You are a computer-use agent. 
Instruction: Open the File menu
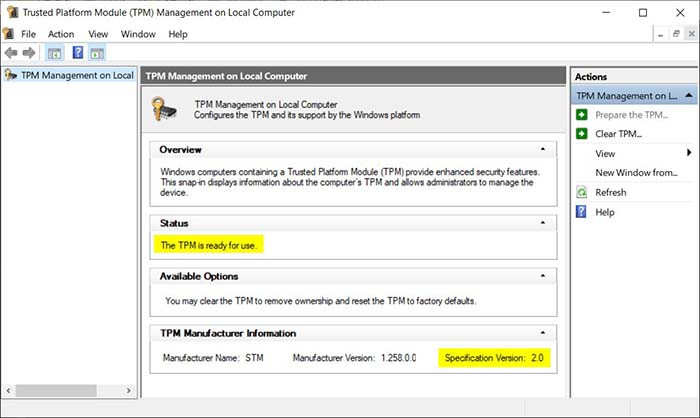tap(28, 34)
